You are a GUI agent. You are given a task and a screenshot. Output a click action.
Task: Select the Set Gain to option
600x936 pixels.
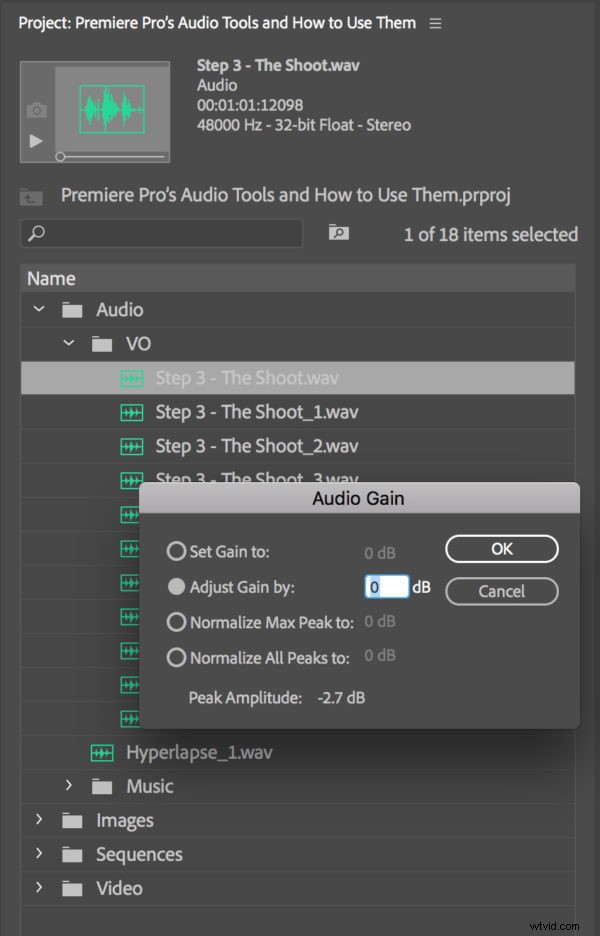tap(176, 551)
